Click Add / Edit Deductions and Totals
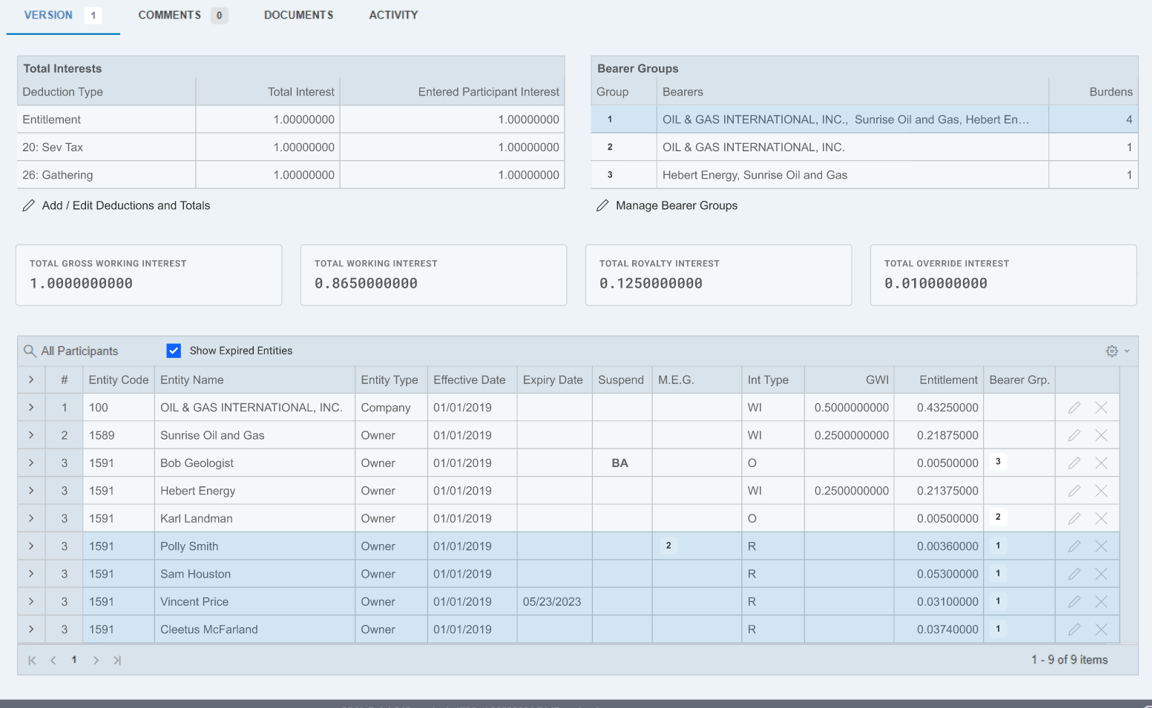The image size is (1152, 708). point(116,206)
